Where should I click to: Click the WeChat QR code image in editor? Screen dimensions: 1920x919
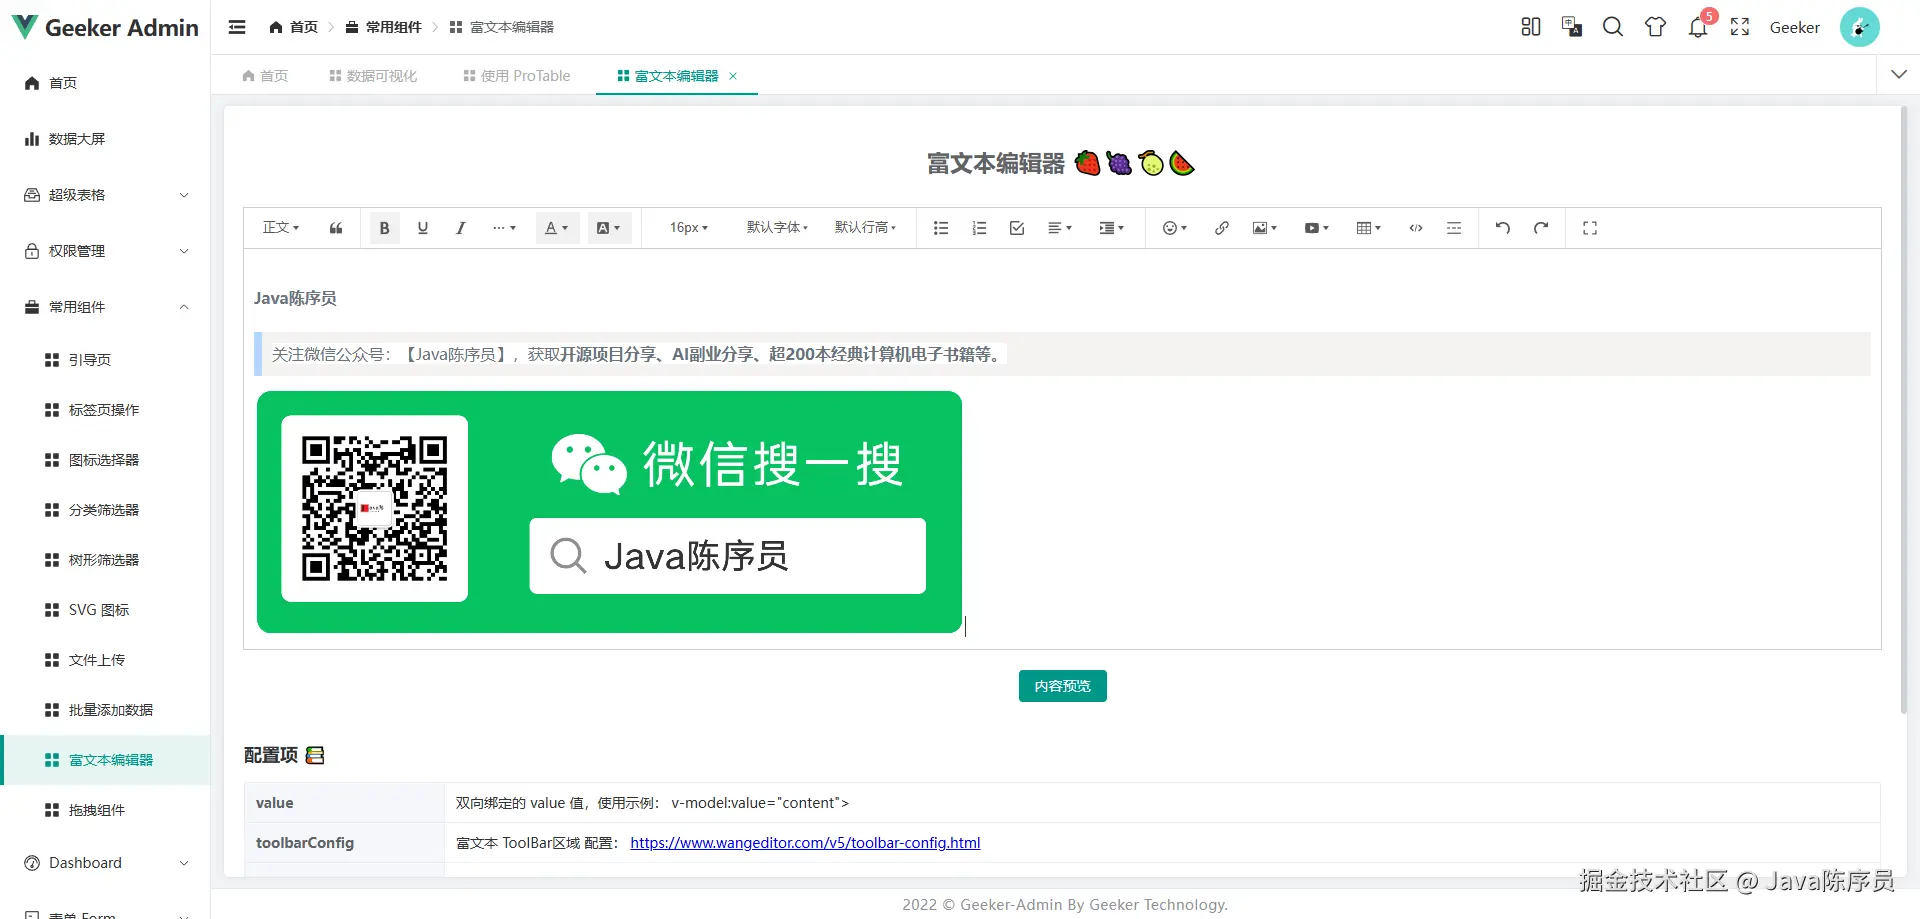(x=609, y=512)
